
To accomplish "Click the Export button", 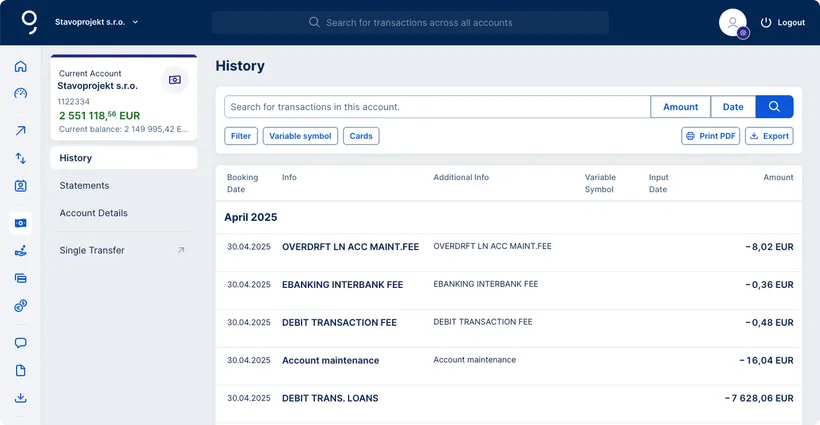I will pos(769,136).
